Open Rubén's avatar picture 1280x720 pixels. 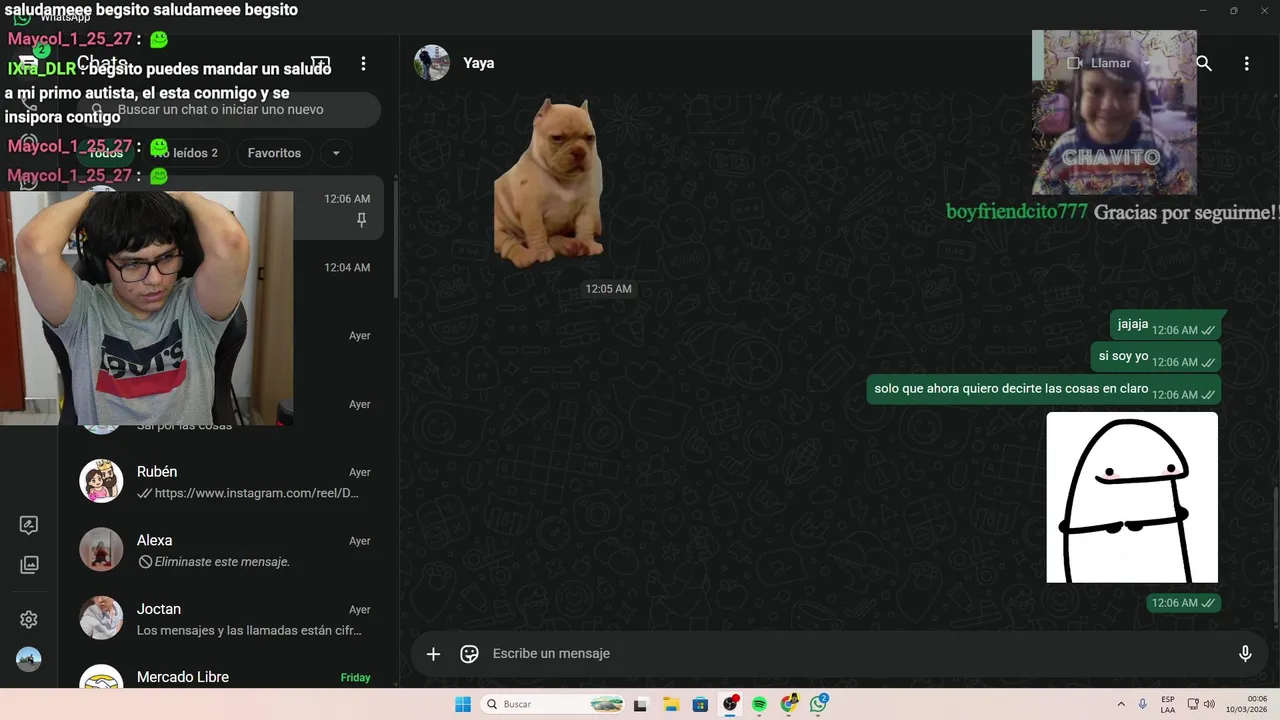coord(101,481)
